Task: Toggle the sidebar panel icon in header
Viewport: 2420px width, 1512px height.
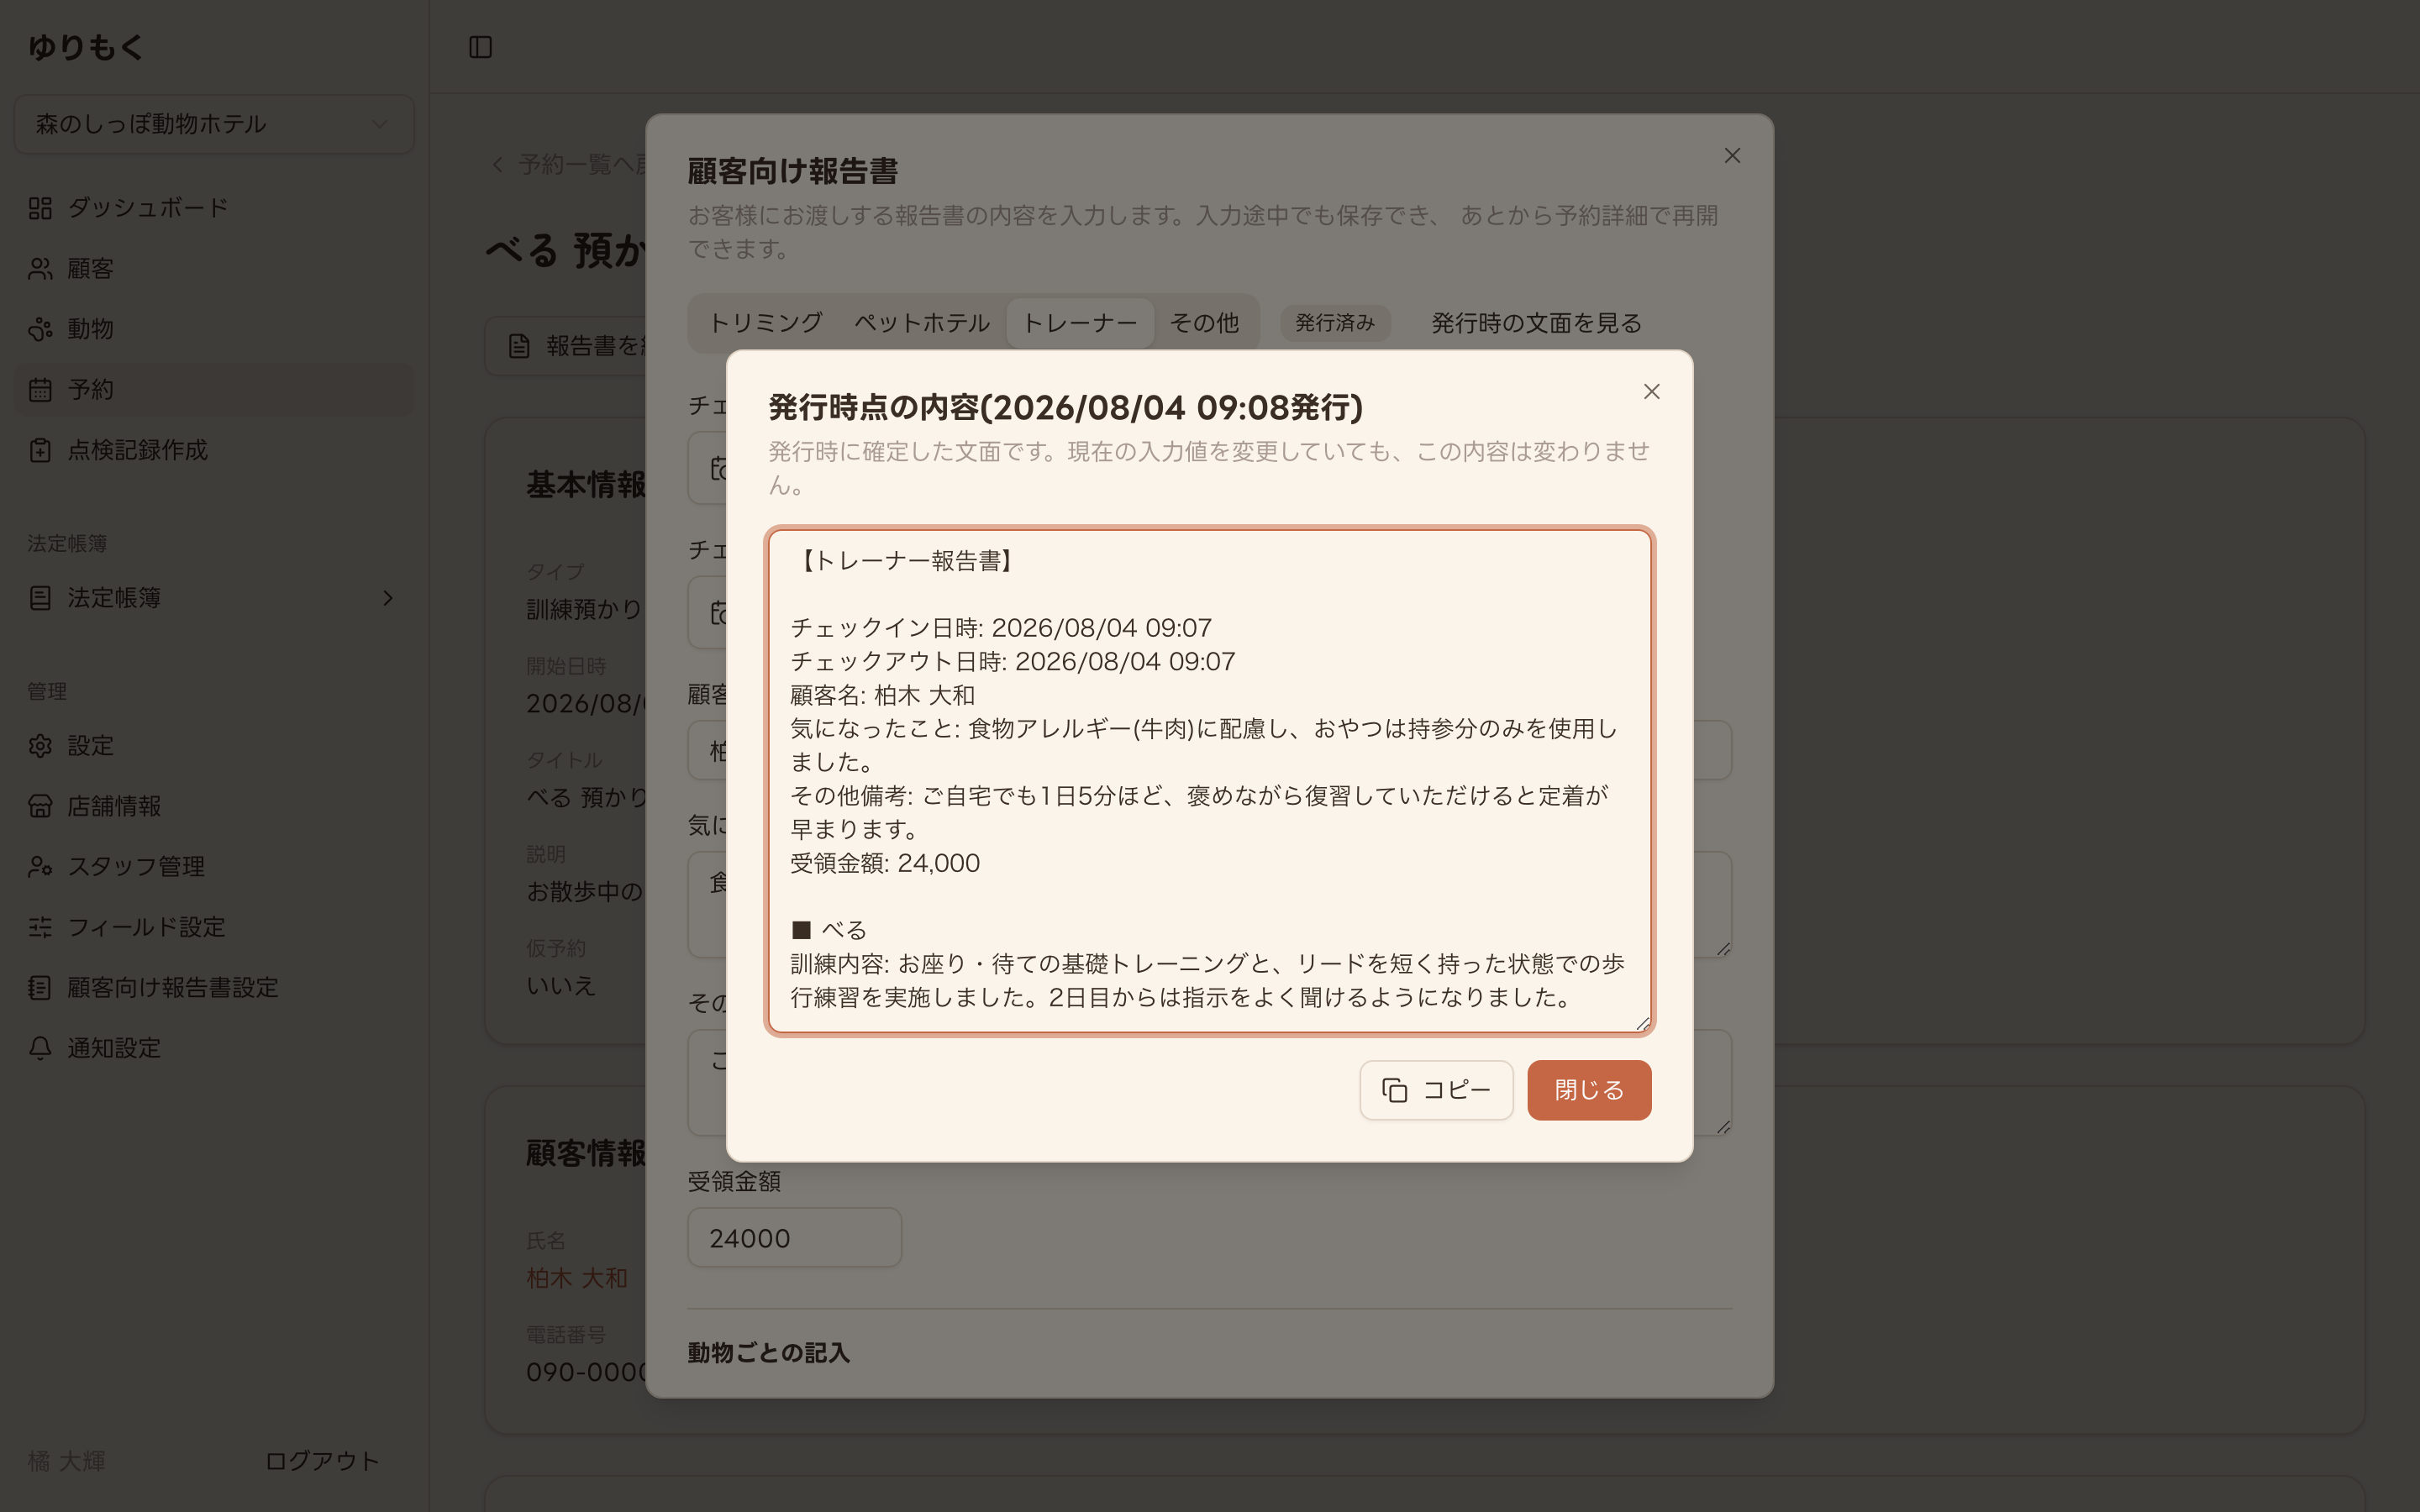Action: tap(481, 47)
